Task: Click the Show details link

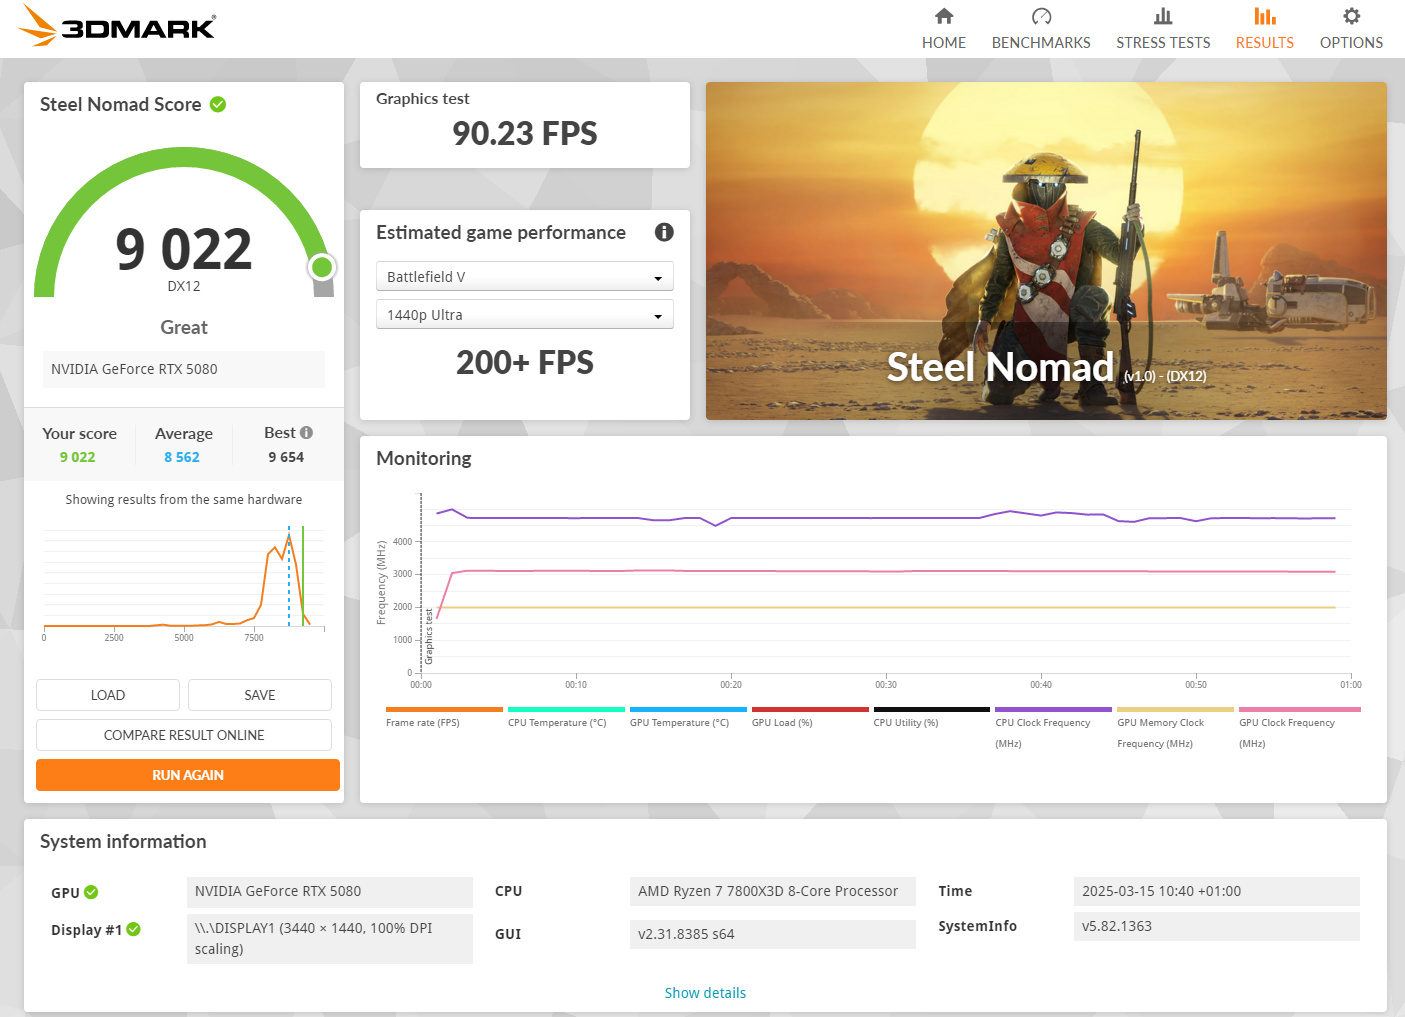Action: pos(705,993)
